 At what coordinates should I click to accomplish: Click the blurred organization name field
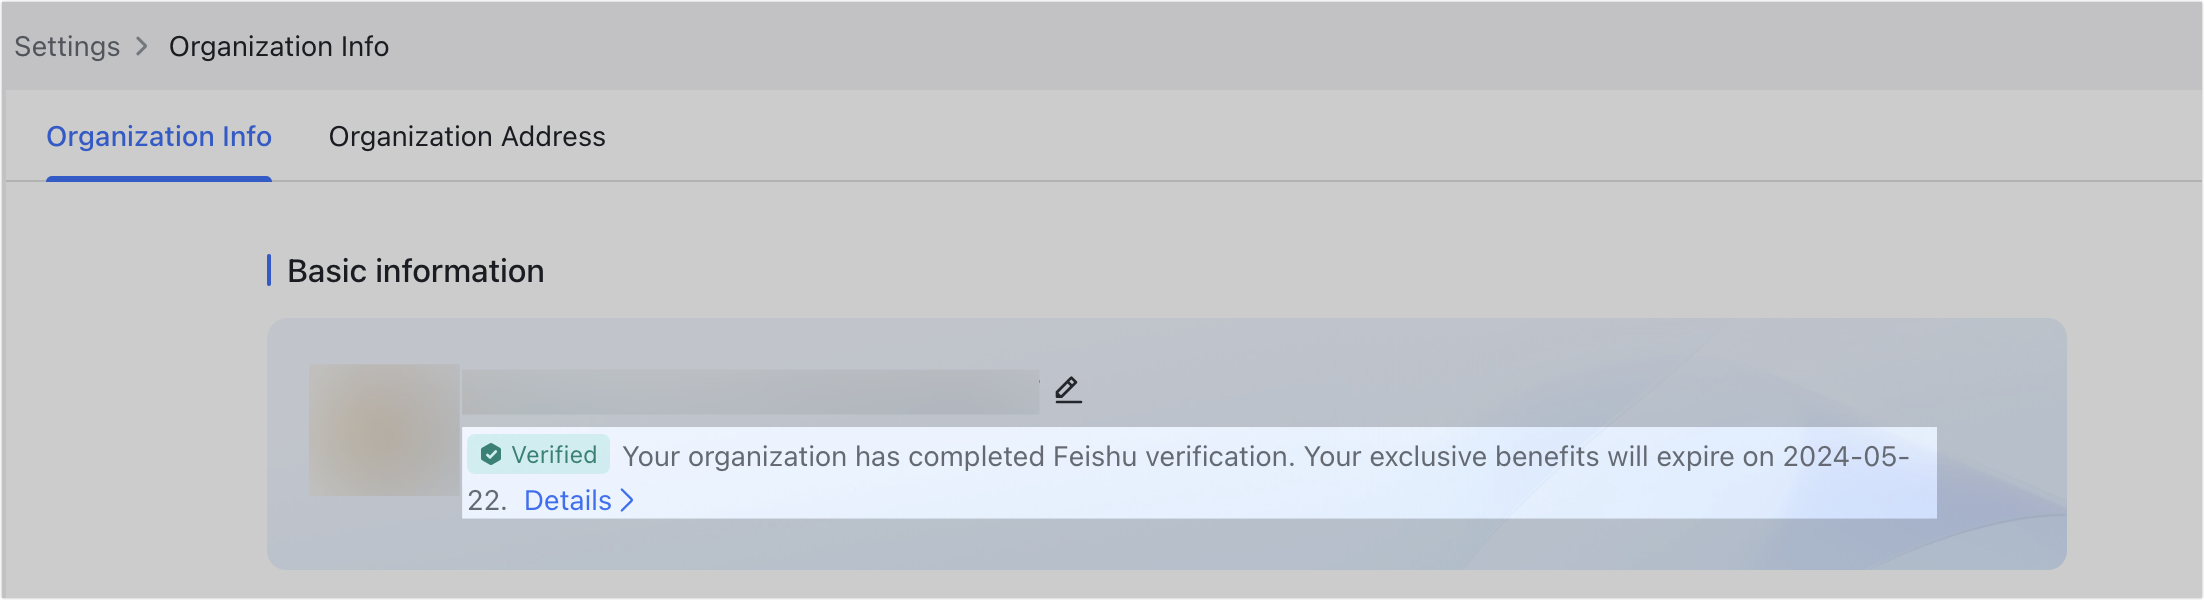coord(750,390)
